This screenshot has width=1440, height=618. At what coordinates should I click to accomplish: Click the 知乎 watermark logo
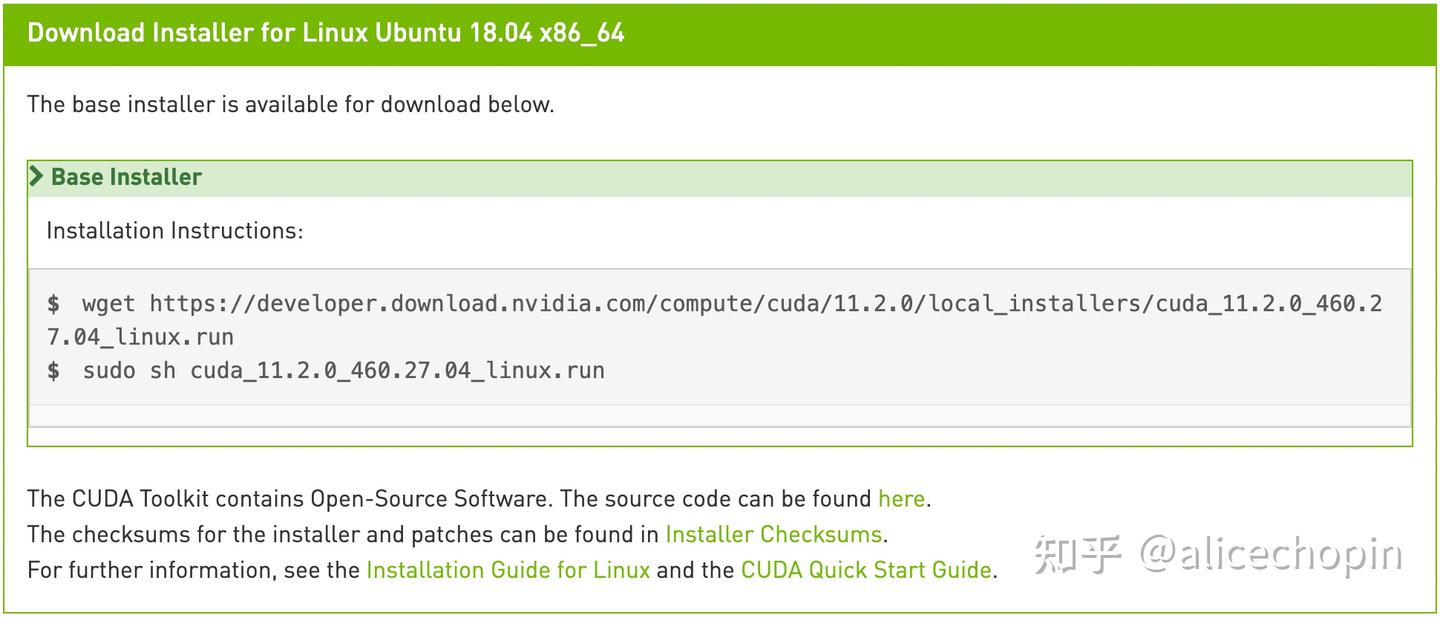(x=1078, y=554)
